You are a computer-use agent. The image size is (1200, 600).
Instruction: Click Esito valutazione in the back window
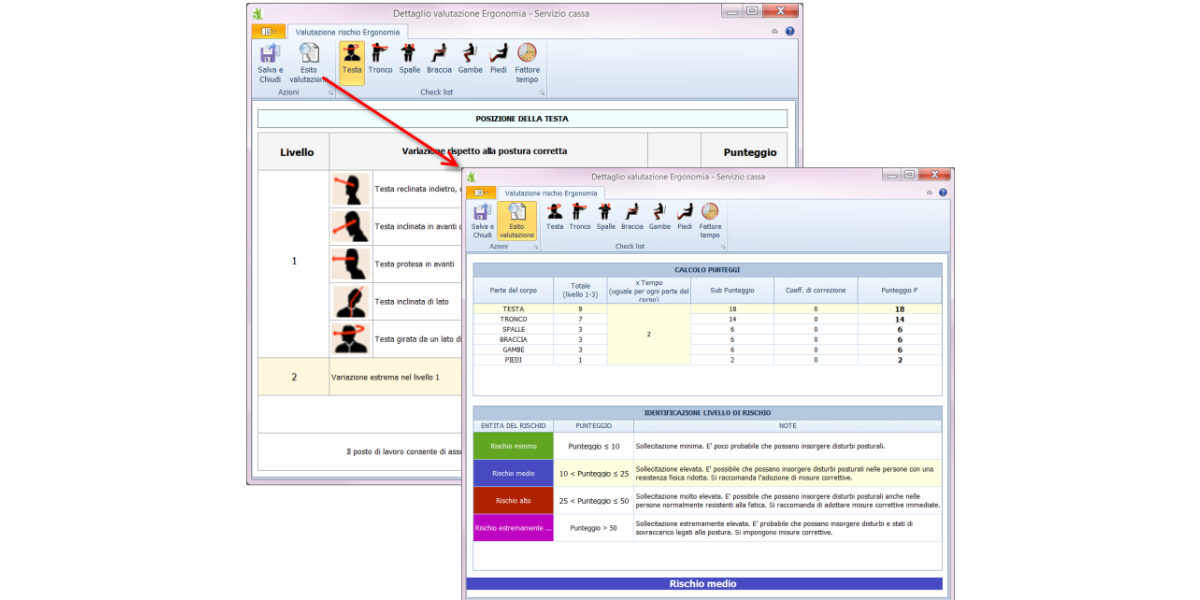point(309,62)
